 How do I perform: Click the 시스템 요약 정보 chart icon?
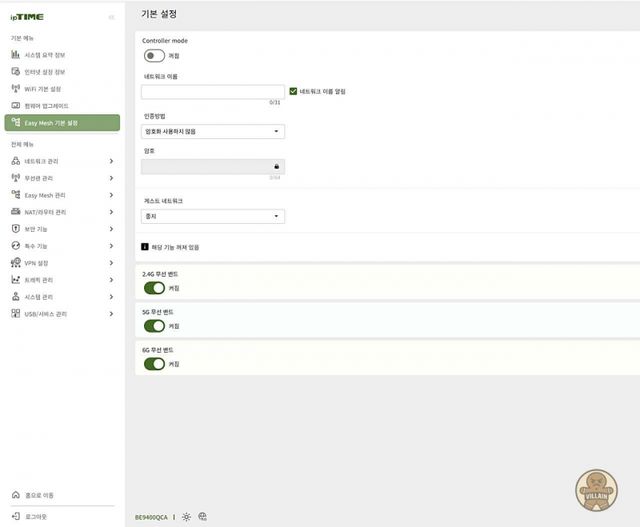(x=15, y=55)
